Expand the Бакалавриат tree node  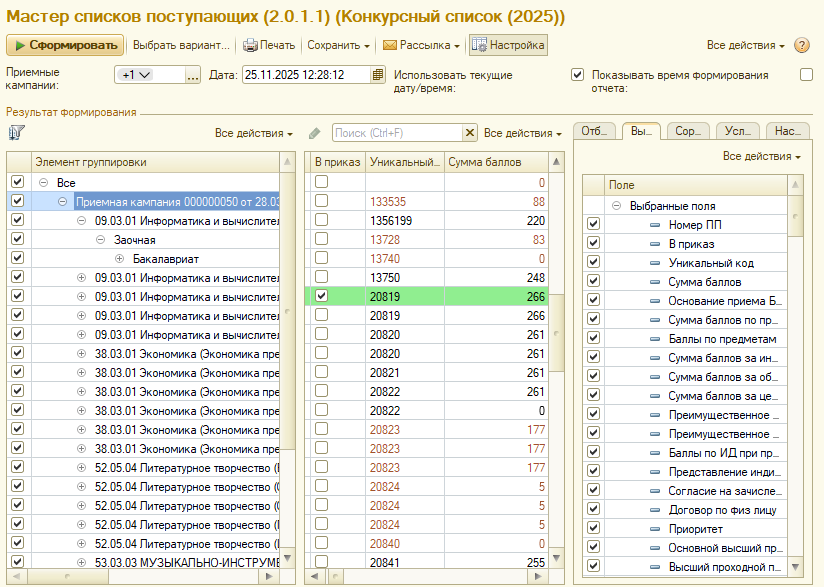point(119,258)
